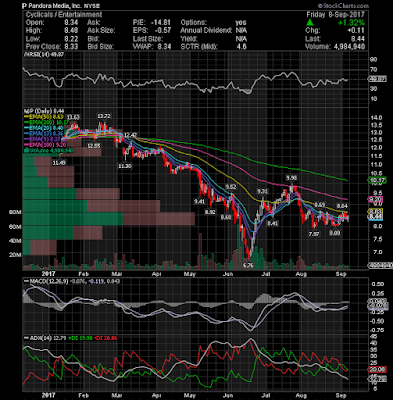The image size is (393, 400).
Task: Click the 20M volume axis label
Action: click(x=16, y=255)
